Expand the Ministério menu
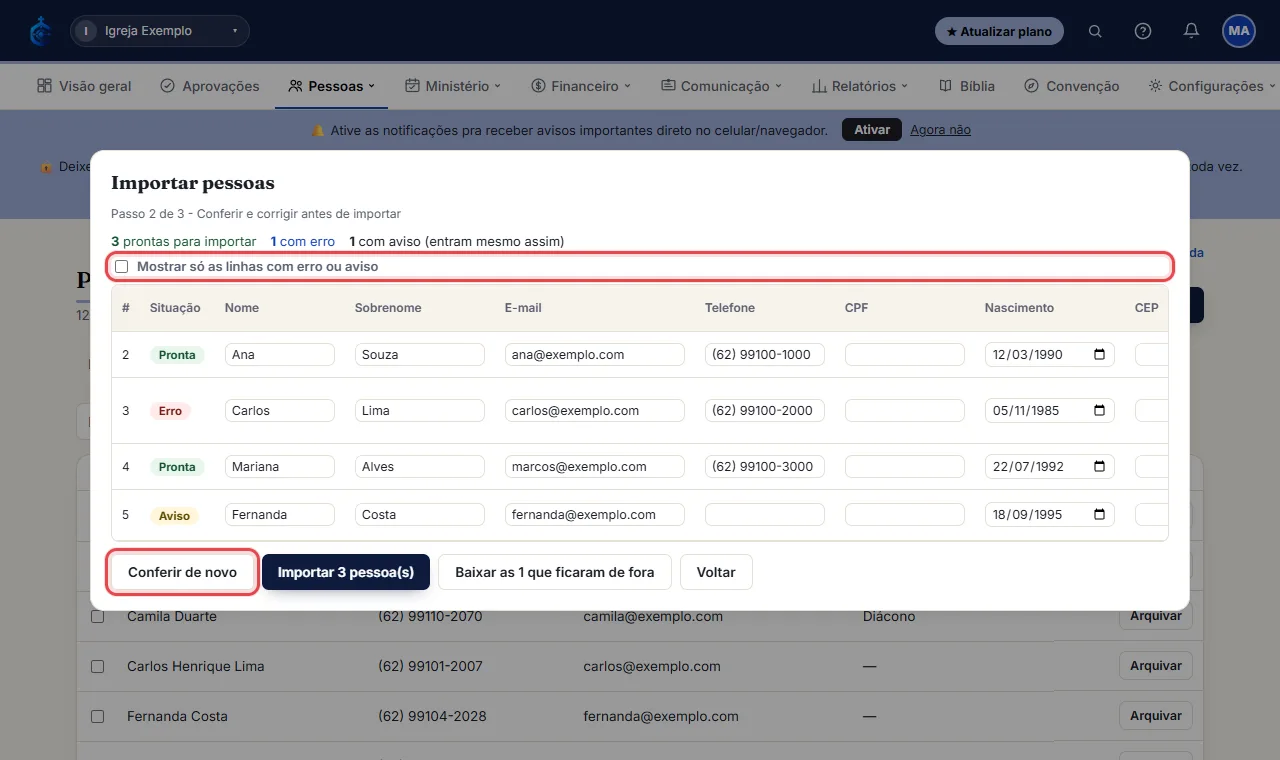This screenshot has width=1280, height=760. click(x=453, y=86)
